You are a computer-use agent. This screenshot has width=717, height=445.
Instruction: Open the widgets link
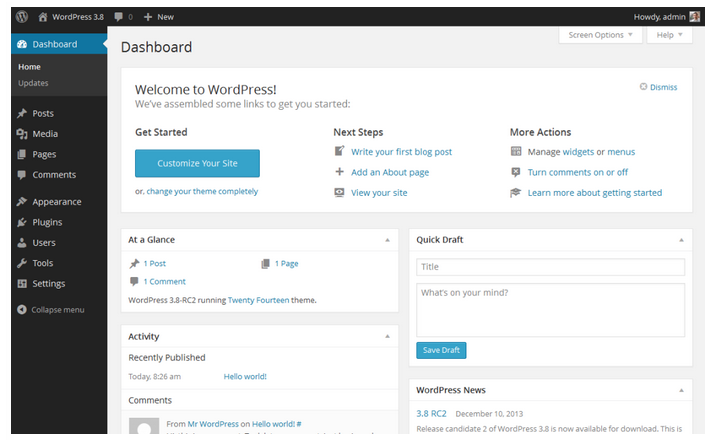point(578,152)
